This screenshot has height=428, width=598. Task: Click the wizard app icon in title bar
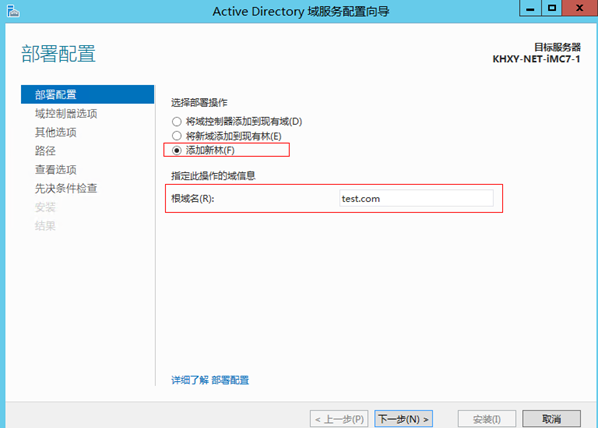(13, 11)
